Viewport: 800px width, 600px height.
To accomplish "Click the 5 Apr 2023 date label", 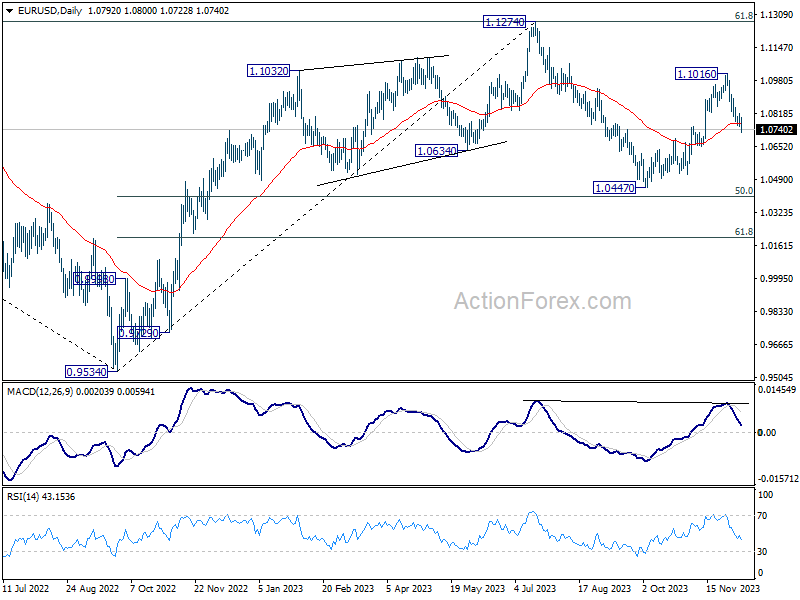I will (x=409, y=588).
